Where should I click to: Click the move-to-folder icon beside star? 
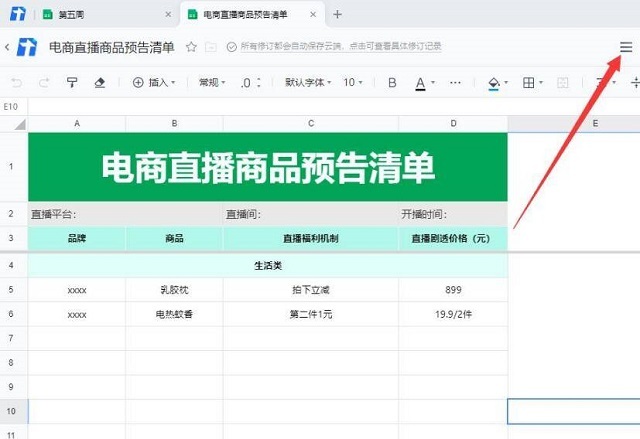pyautogui.click(x=210, y=47)
